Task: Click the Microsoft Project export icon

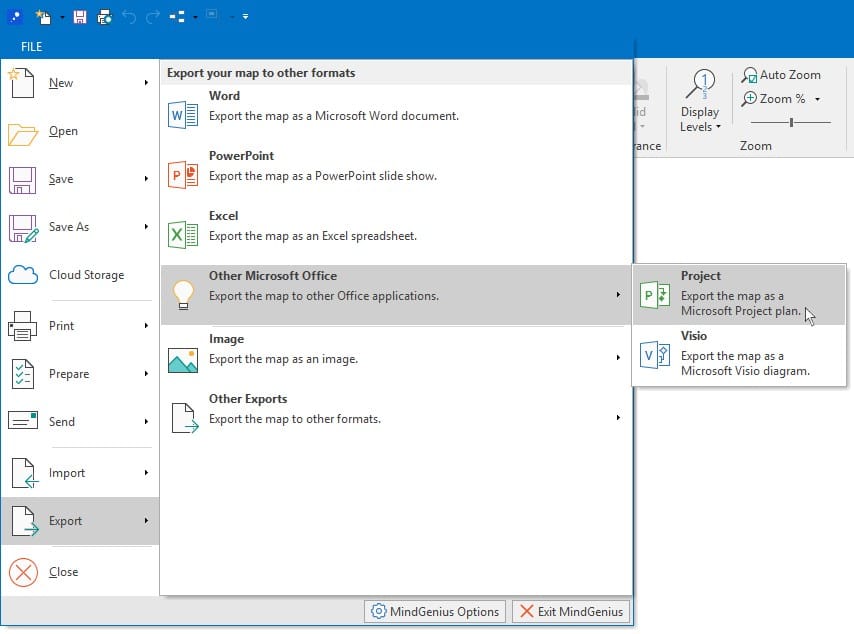Action: pos(655,295)
